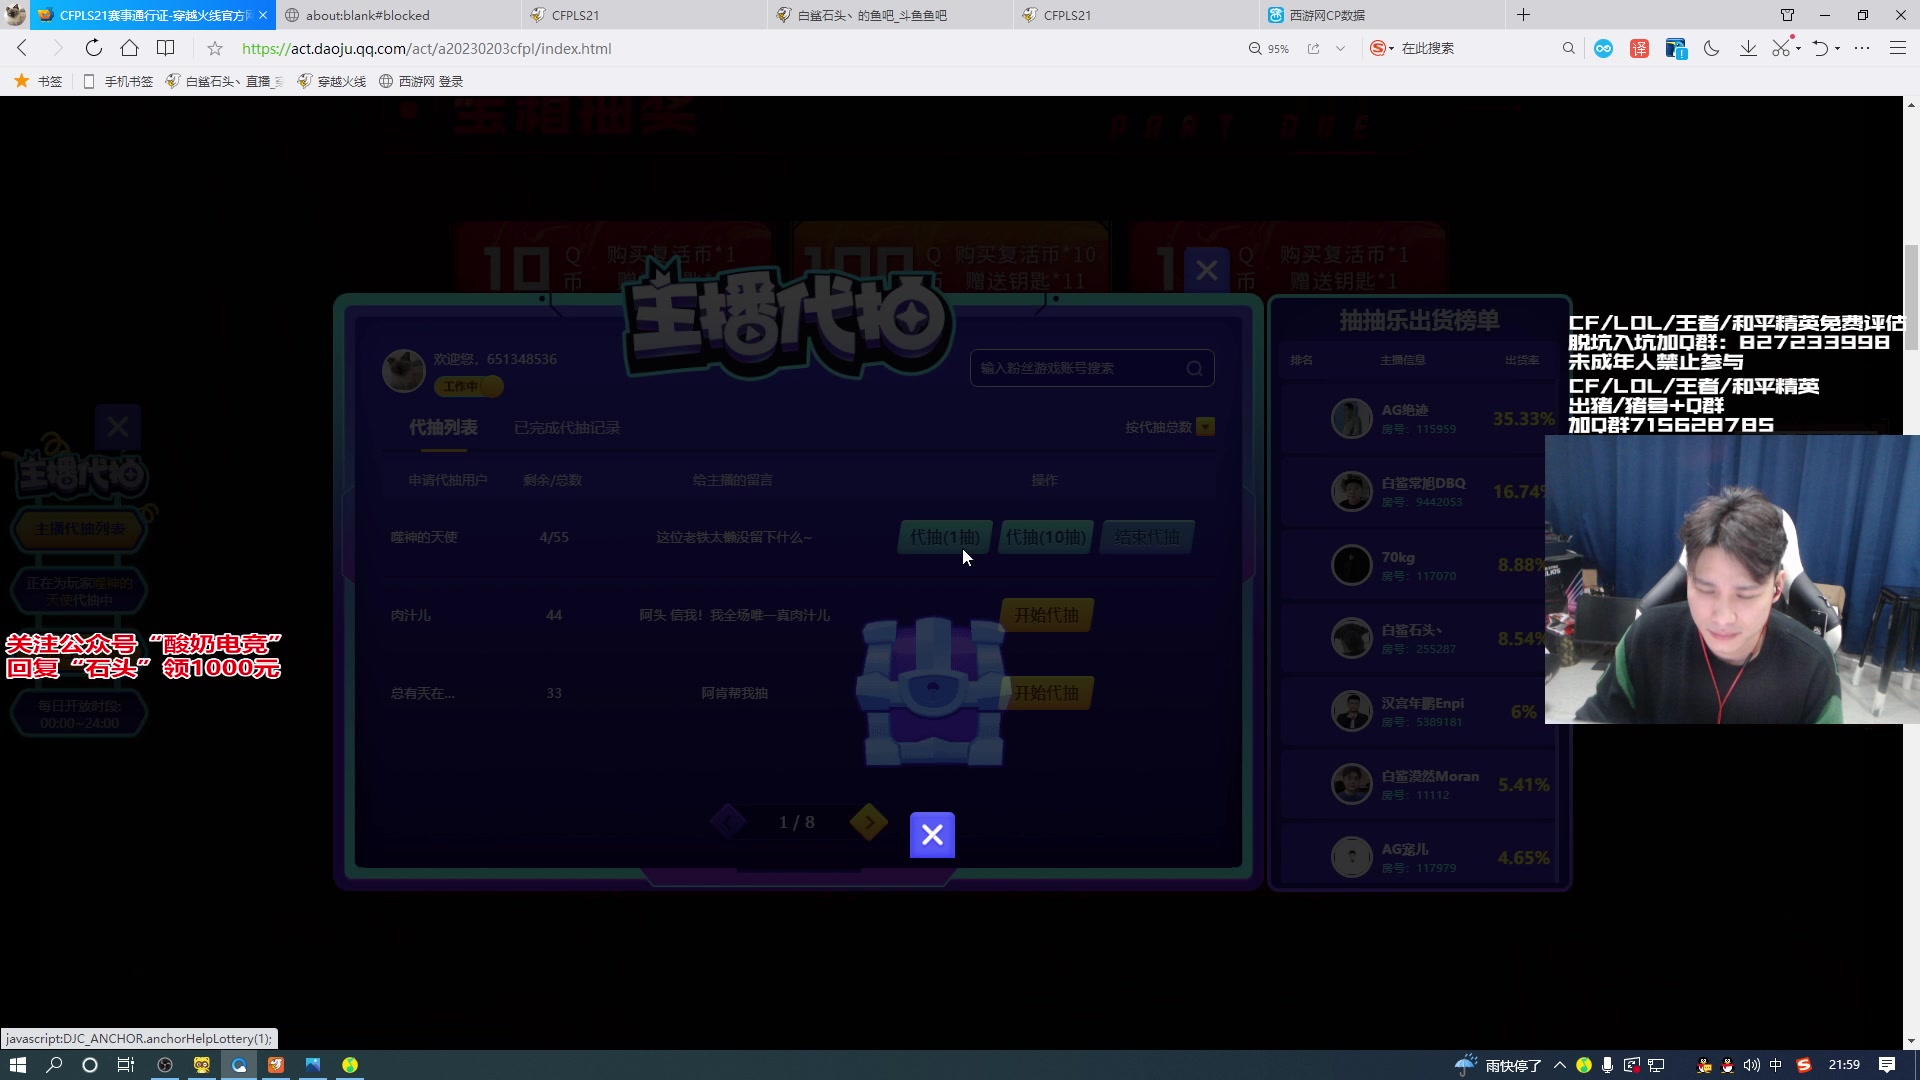Click the address bar URL
Image resolution: width=1920 pixels, height=1080 pixels.
click(x=426, y=48)
